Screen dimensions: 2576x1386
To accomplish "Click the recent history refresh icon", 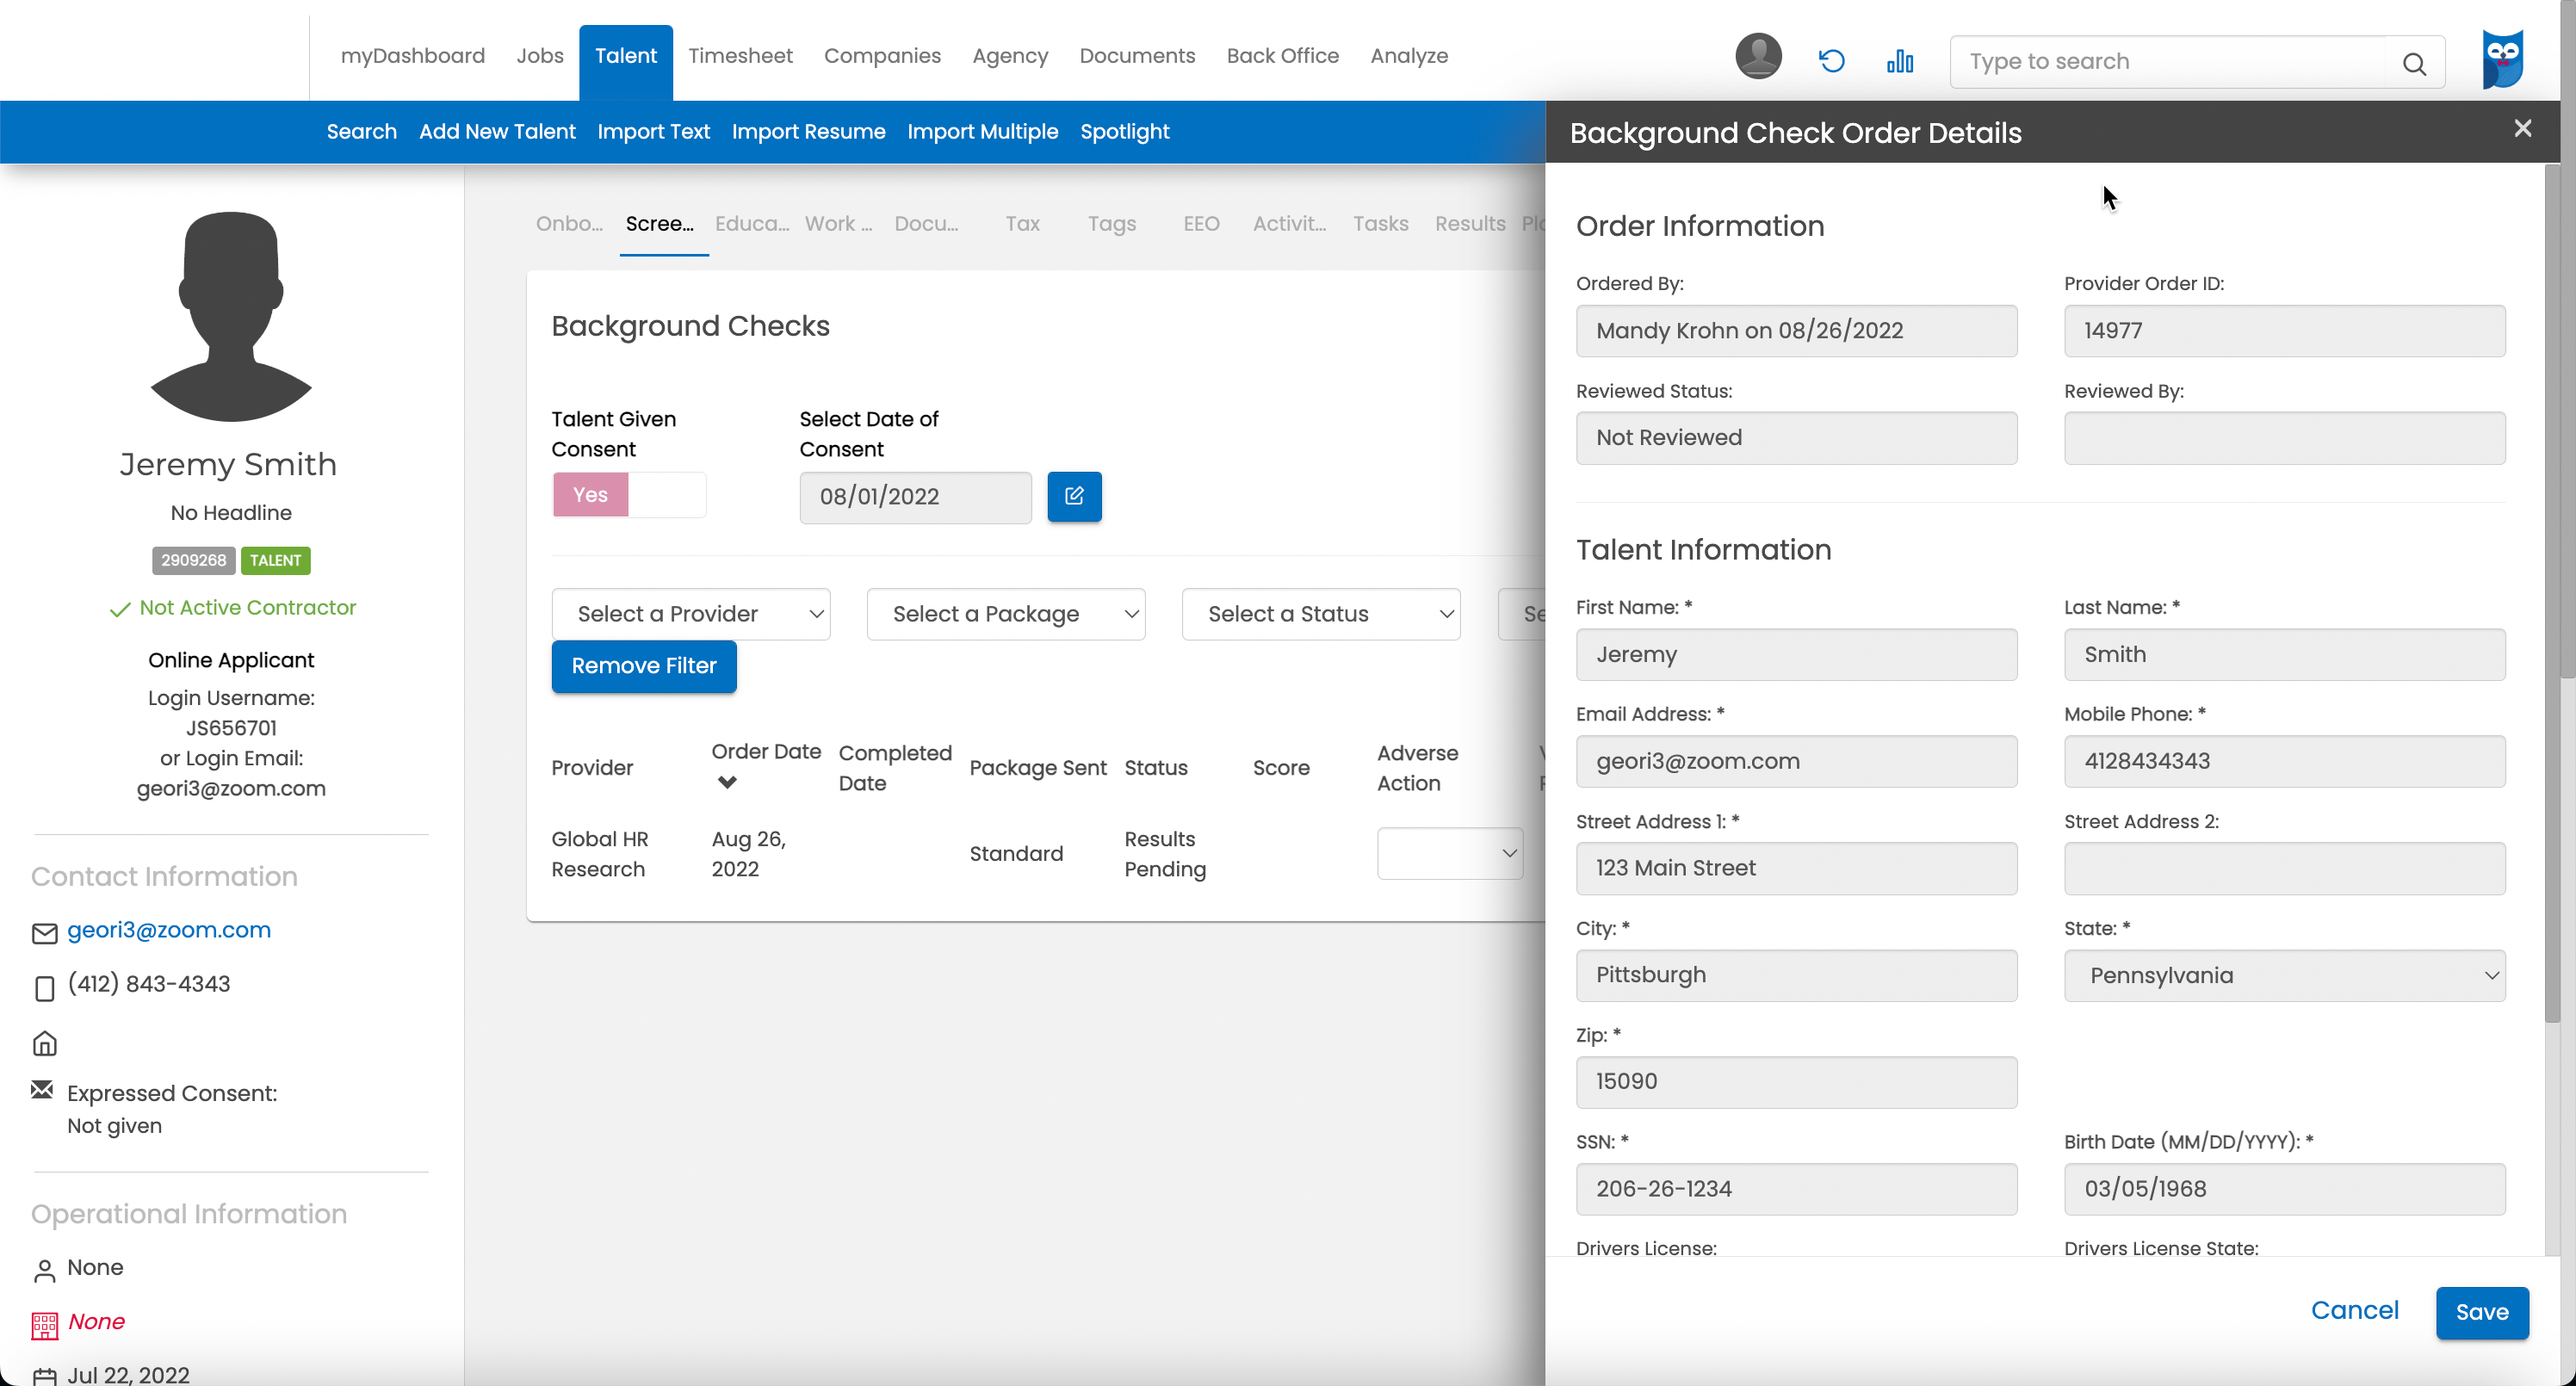I will 1831,61.
